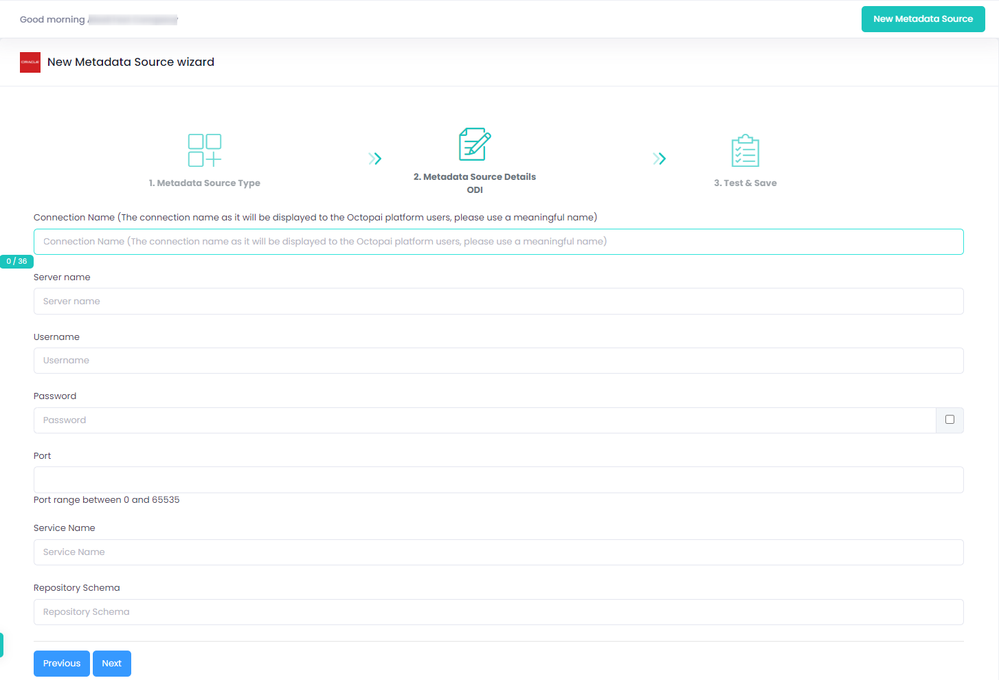This screenshot has height=680, width=999.
Task: Proceed with the Next button
Action: pyautogui.click(x=111, y=663)
